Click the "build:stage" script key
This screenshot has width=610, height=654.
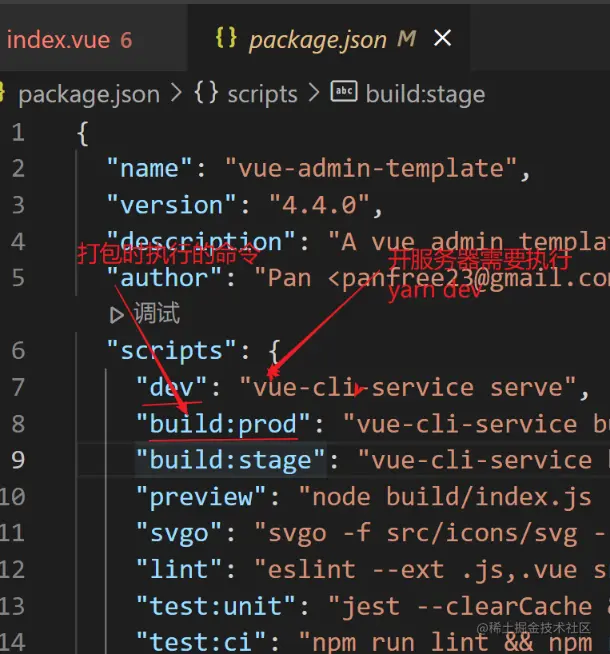point(231,460)
